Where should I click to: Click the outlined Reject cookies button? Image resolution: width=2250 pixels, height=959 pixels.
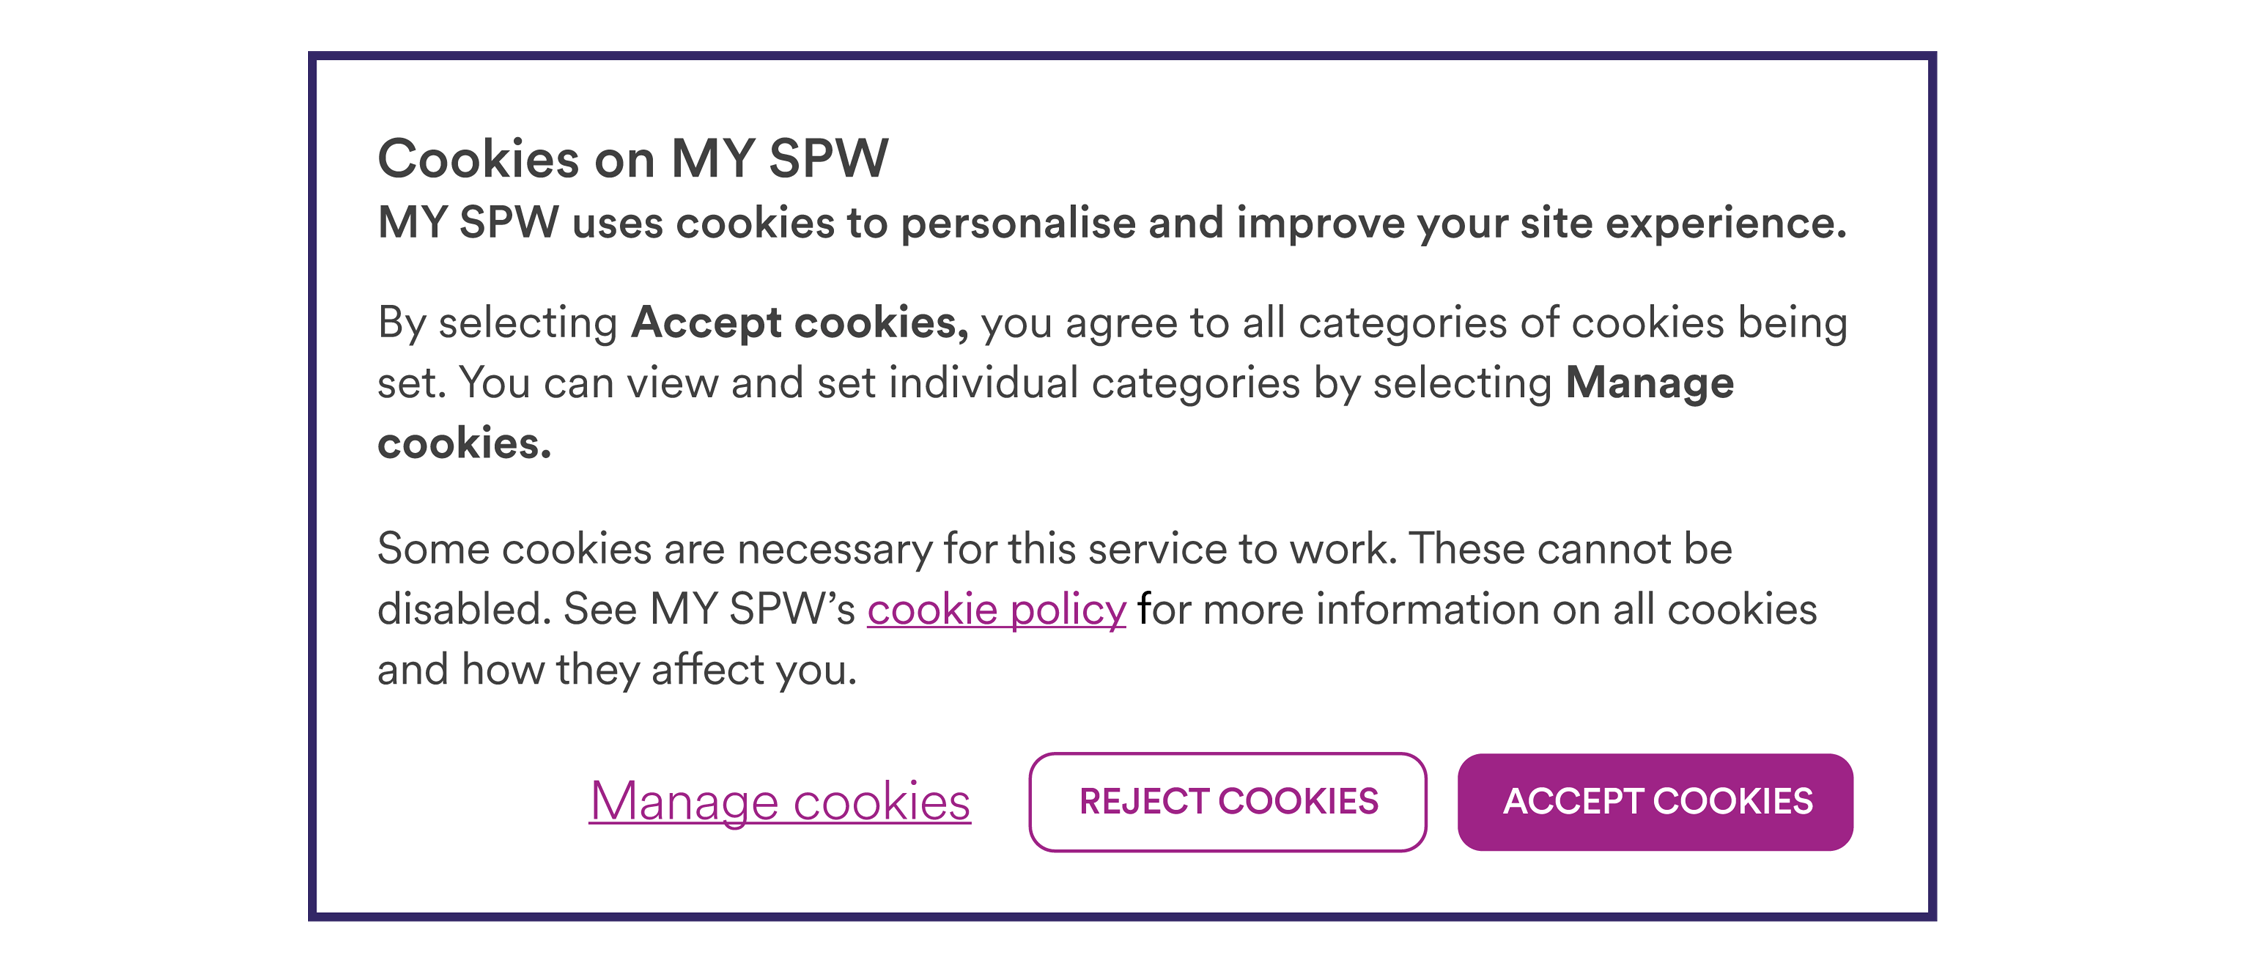point(1228,802)
